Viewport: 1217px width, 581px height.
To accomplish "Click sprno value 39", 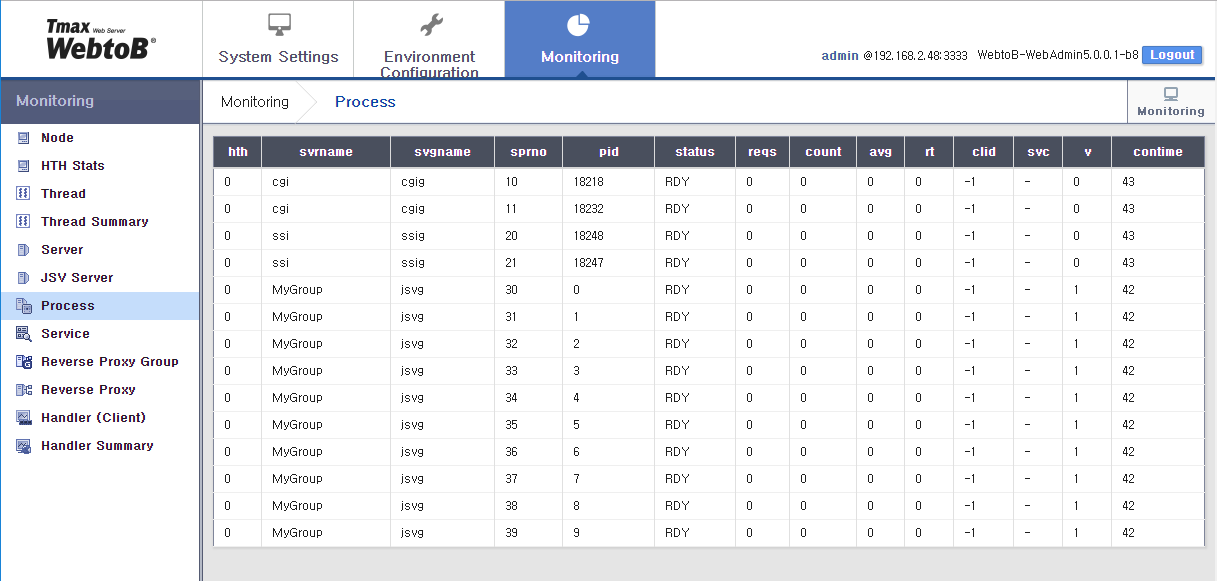I will 512,533.
